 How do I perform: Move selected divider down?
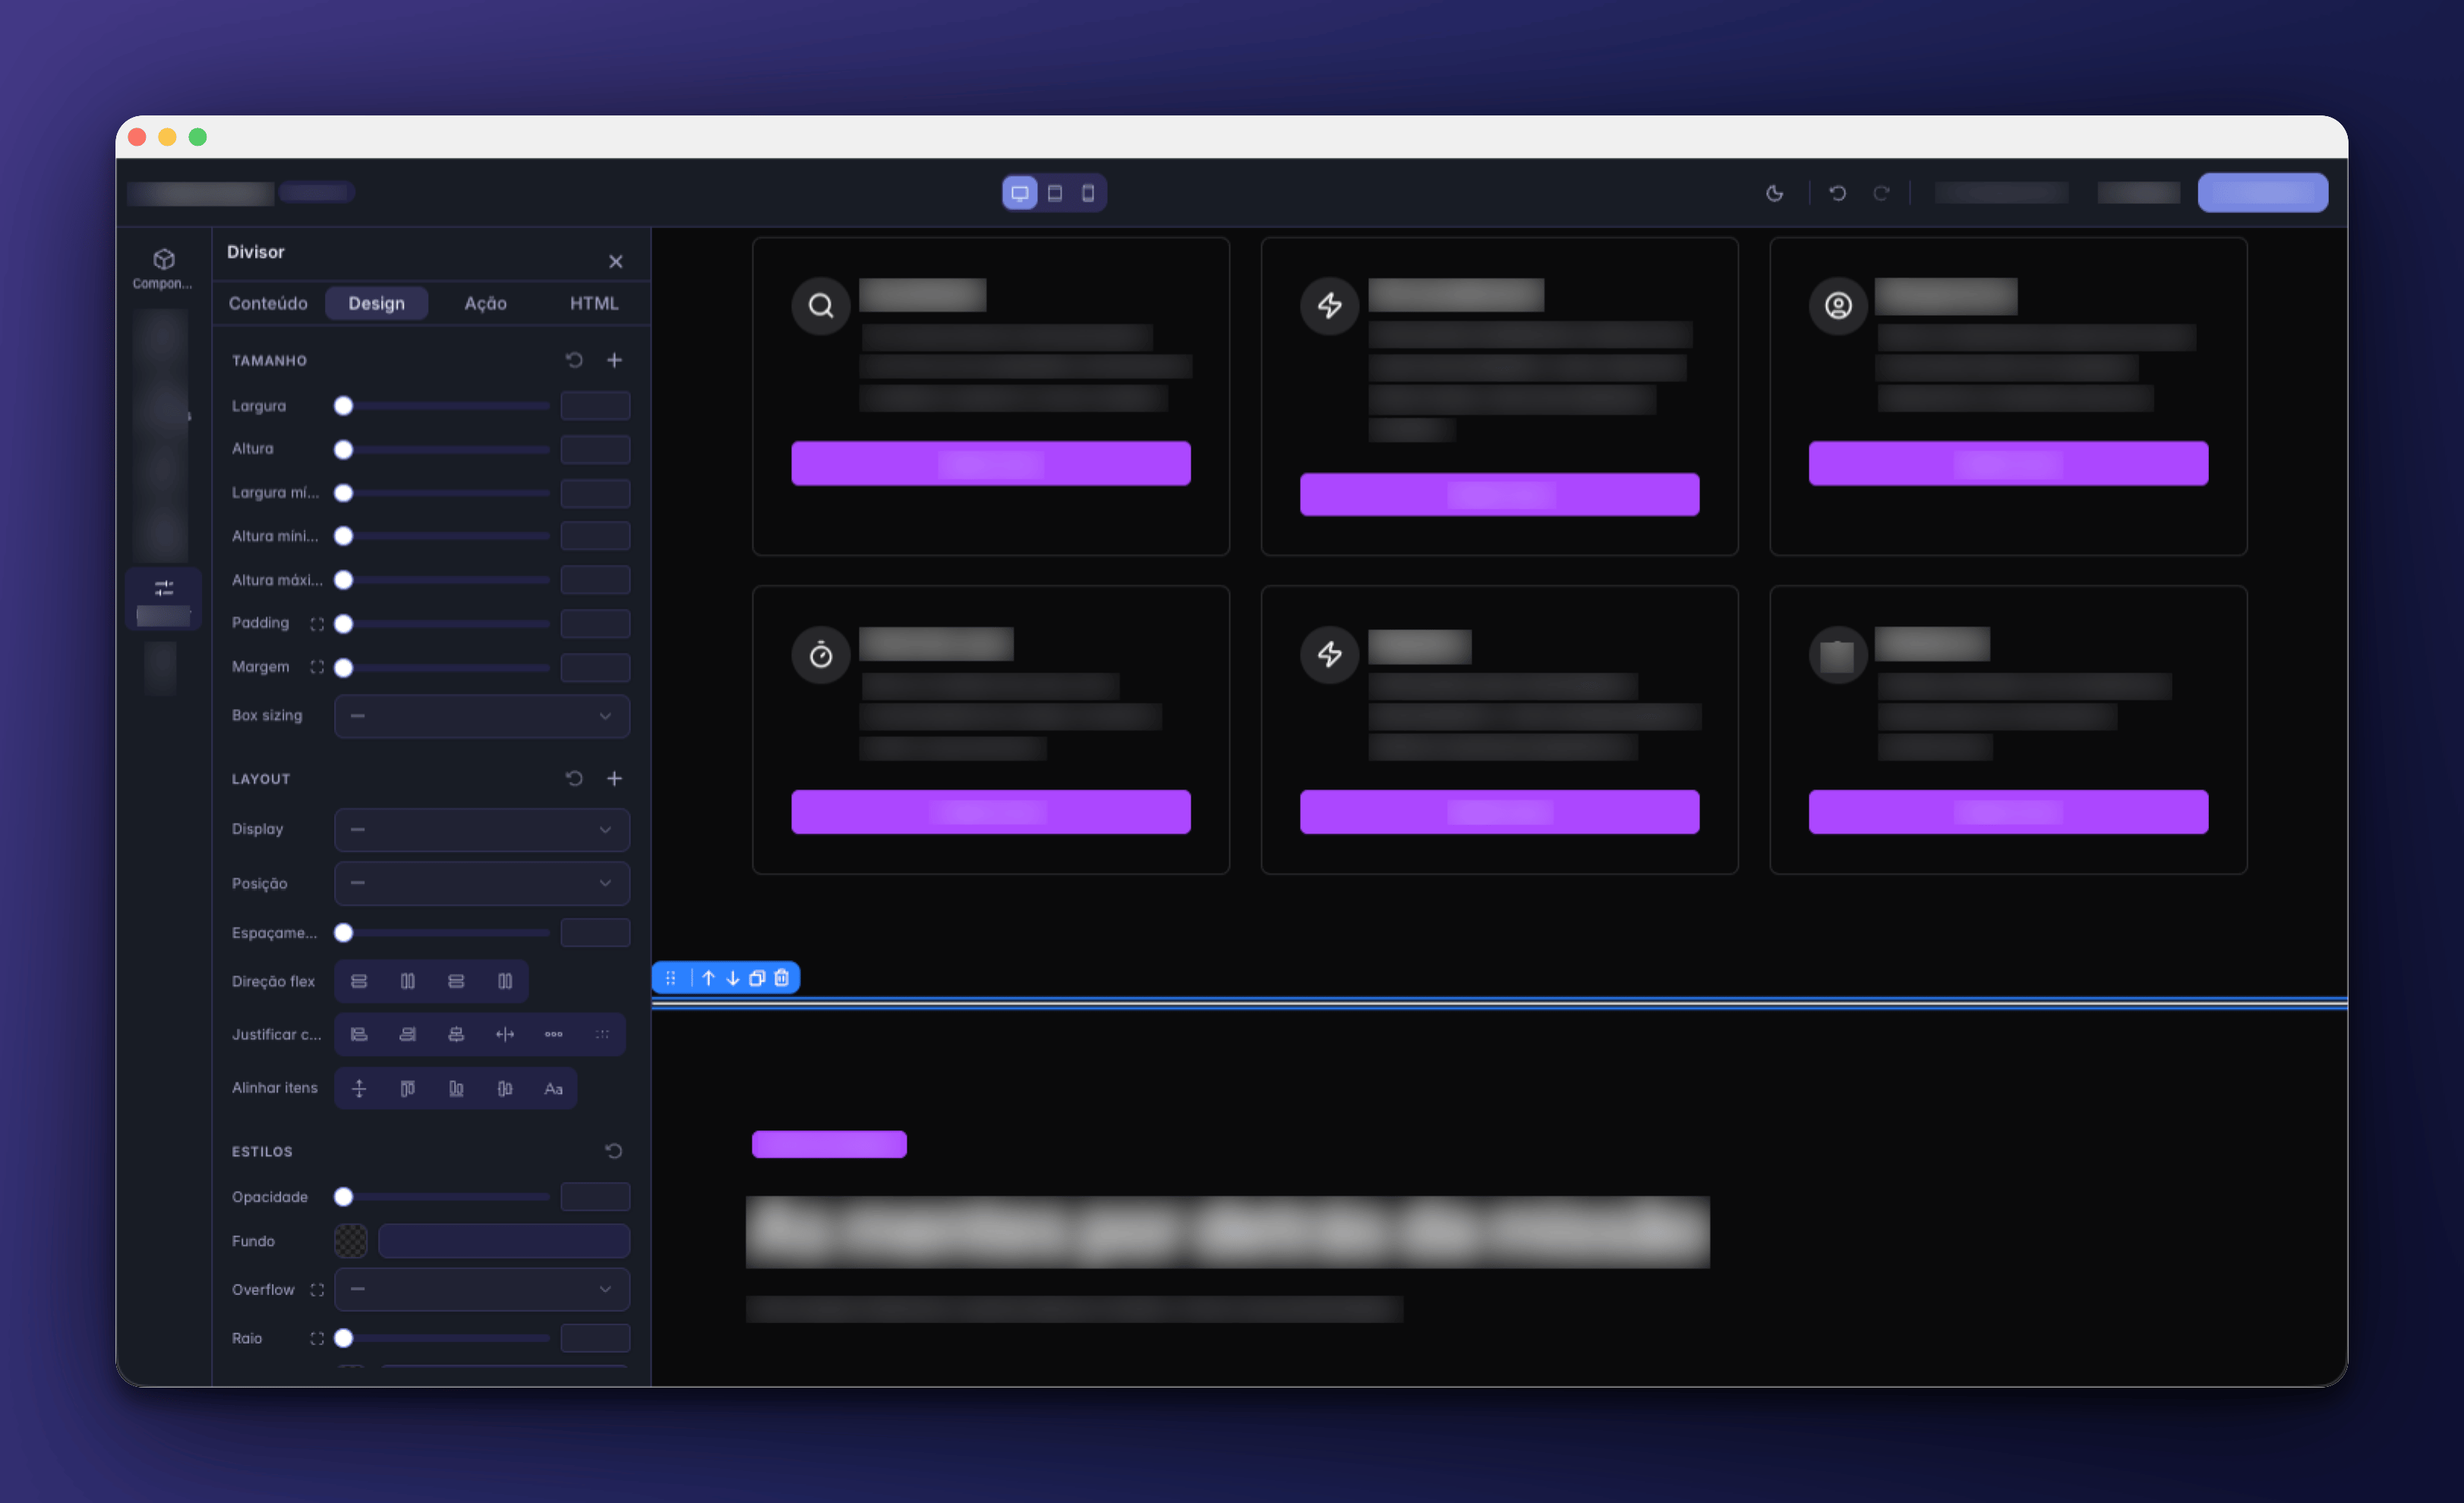coord(733,978)
